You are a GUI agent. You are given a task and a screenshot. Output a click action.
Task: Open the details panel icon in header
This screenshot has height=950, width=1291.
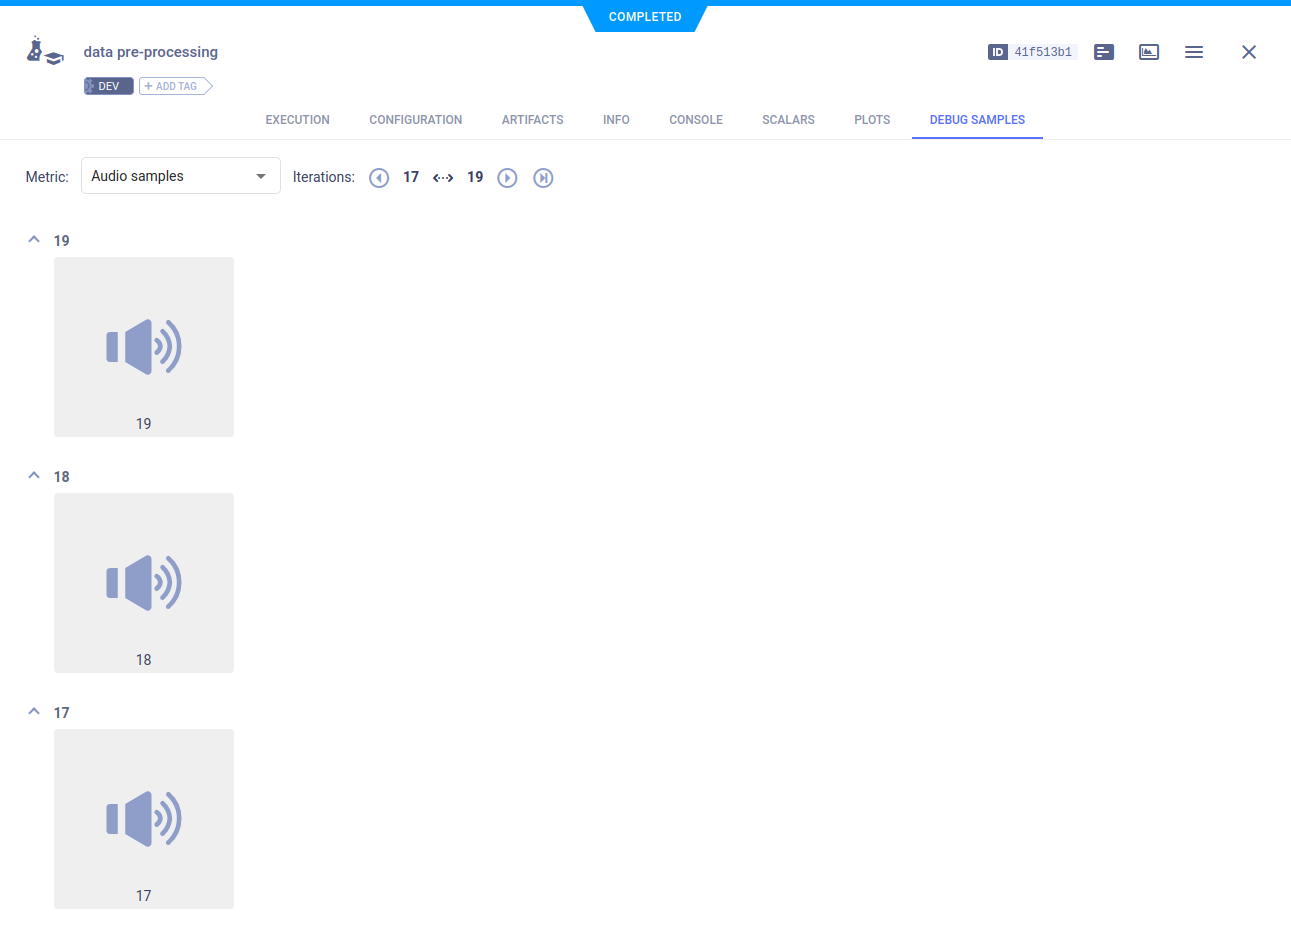coord(1104,52)
